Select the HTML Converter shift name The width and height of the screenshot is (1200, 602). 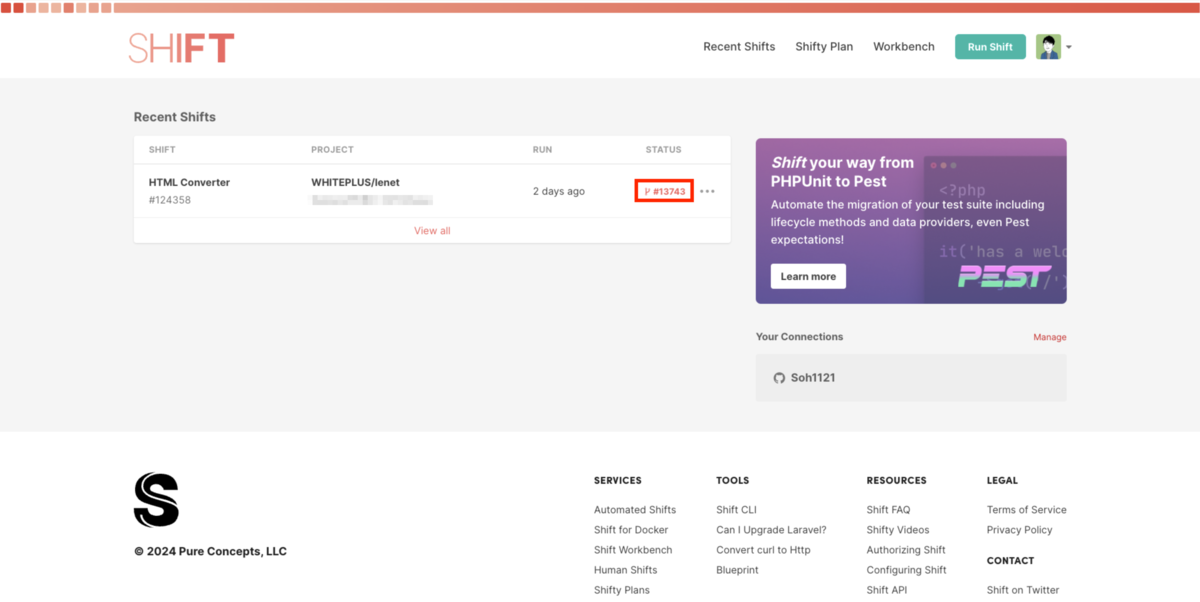(189, 183)
